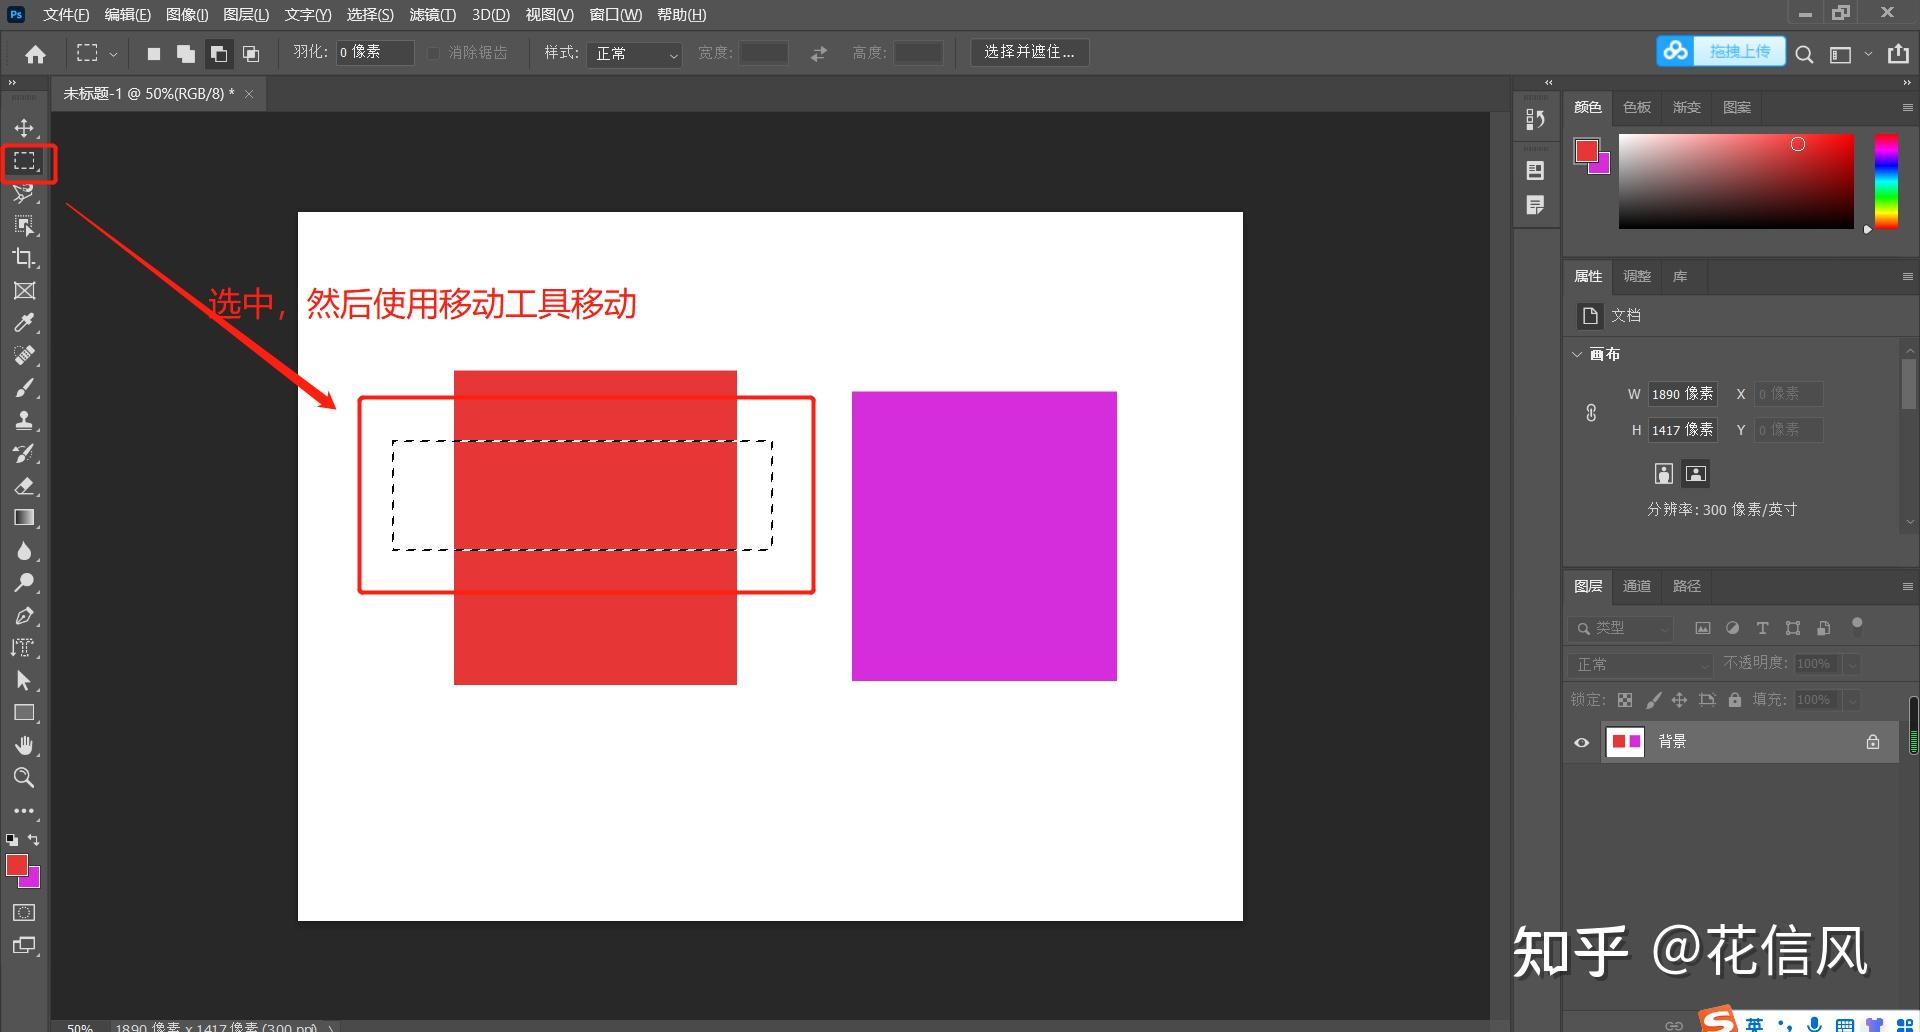This screenshot has height=1032, width=1920.
Task: Open the 图像(I) menu
Action: point(187,15)
